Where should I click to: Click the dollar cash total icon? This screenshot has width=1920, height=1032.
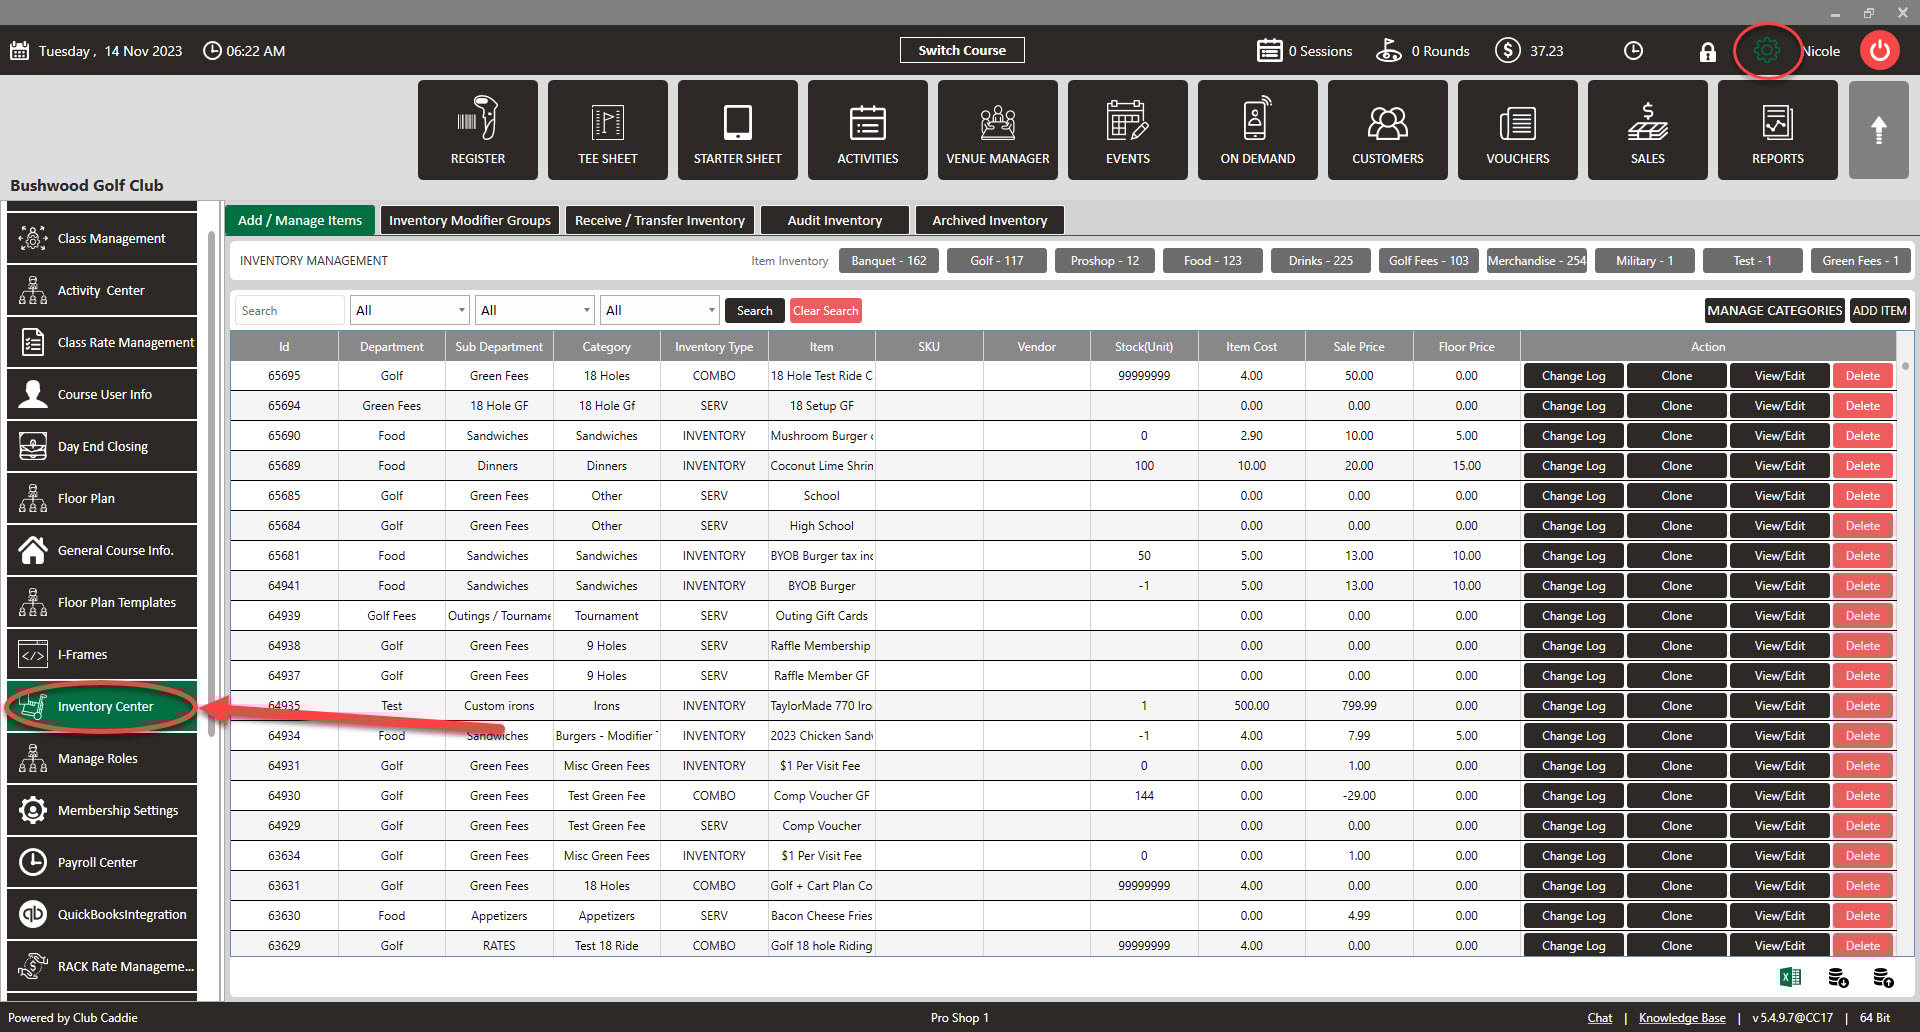1507,50
